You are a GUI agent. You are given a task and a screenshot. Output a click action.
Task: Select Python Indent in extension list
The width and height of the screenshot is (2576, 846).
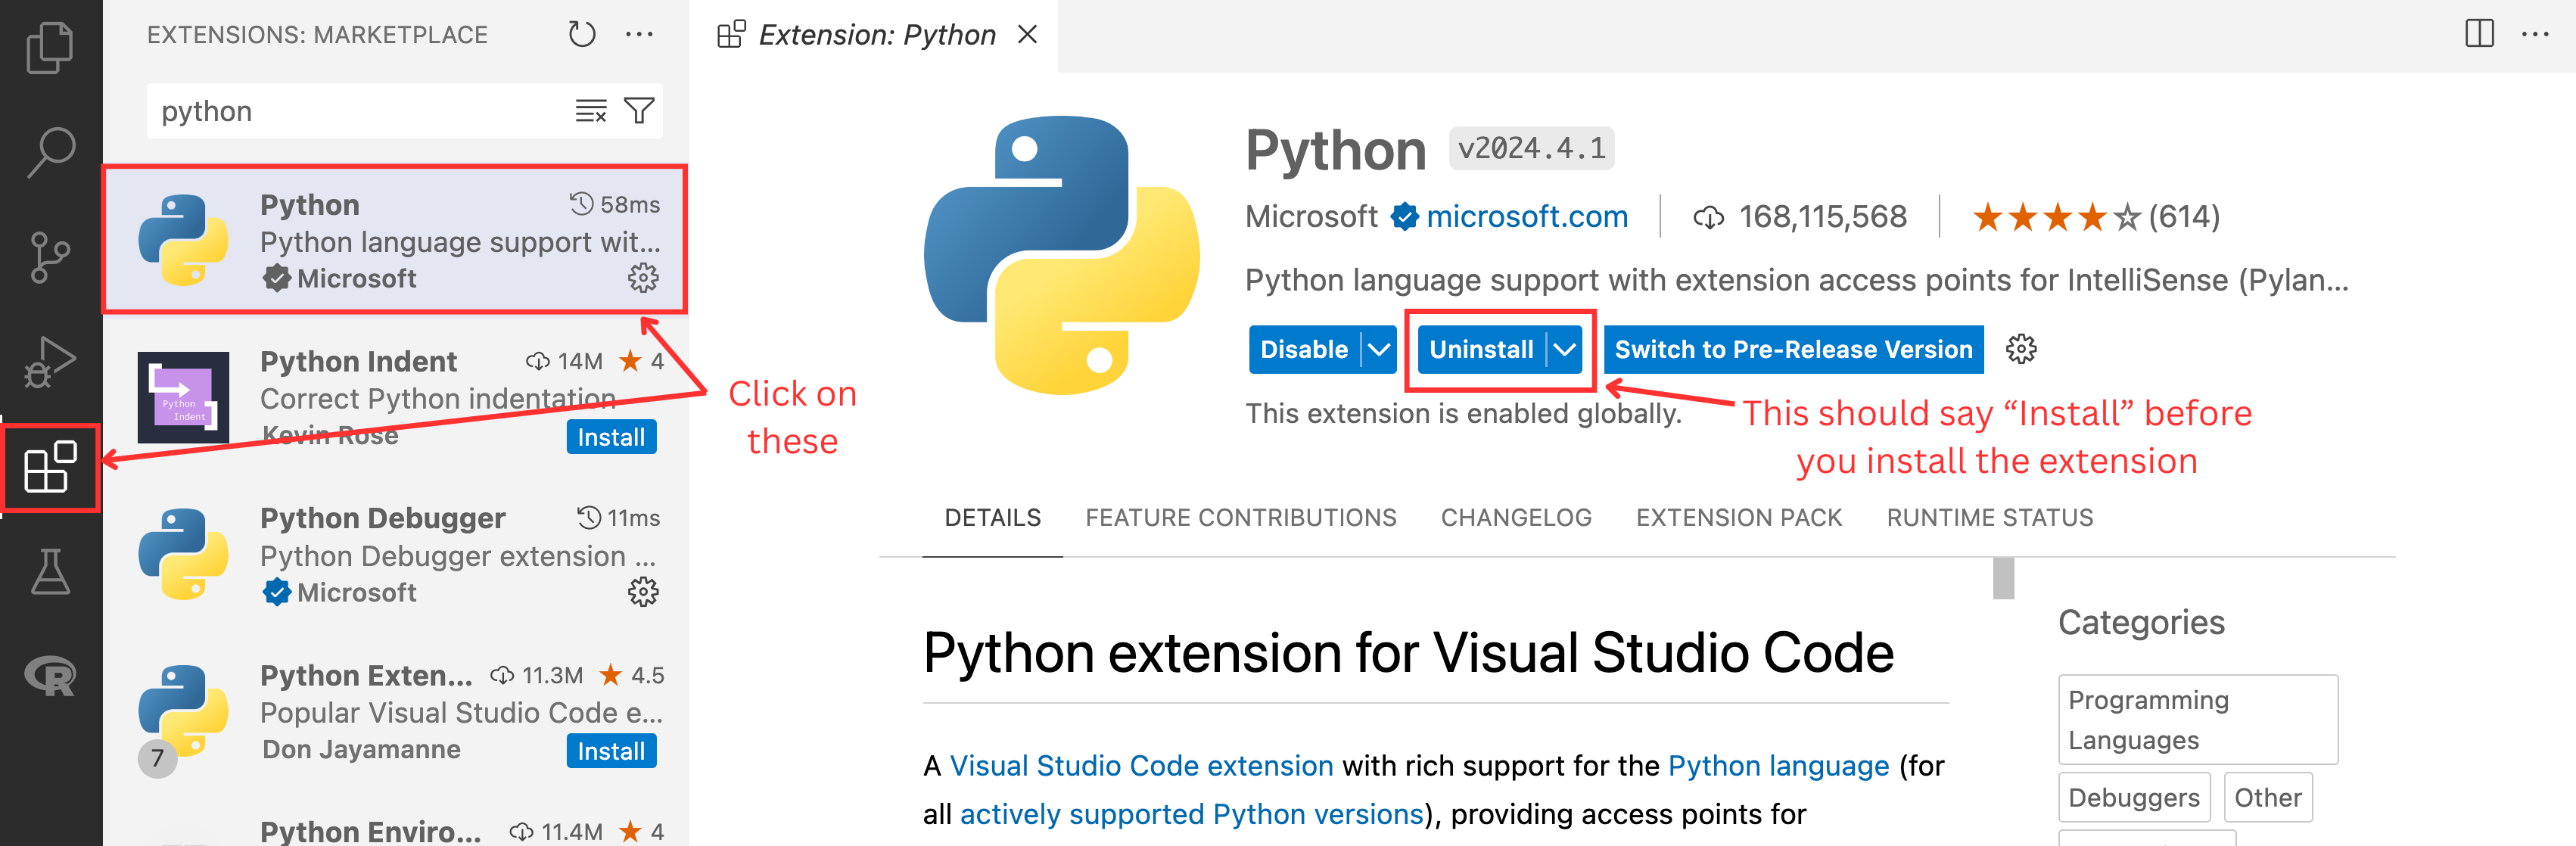point(396,397)
